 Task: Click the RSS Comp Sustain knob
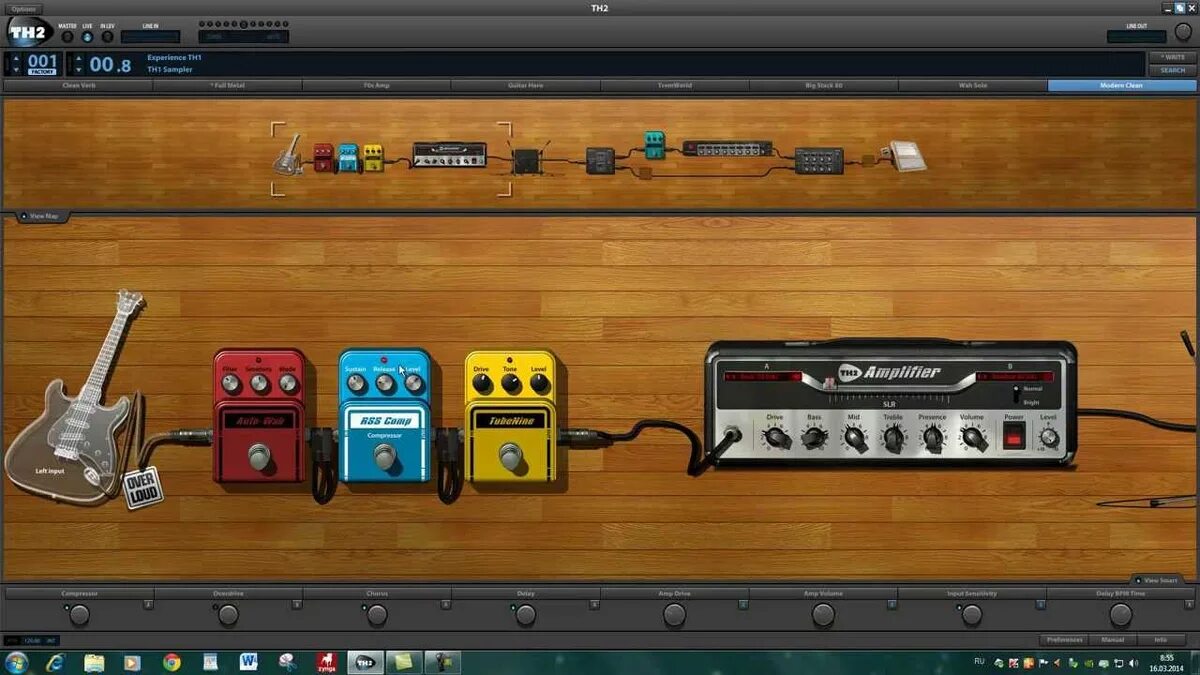tap(357, 384)
